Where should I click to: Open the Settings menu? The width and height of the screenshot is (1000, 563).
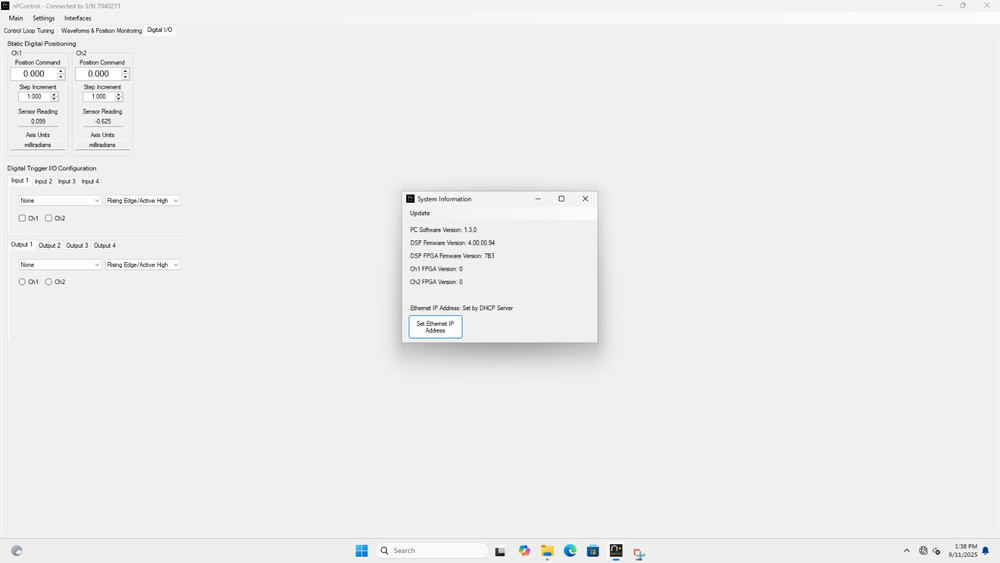tap(43, 18)
